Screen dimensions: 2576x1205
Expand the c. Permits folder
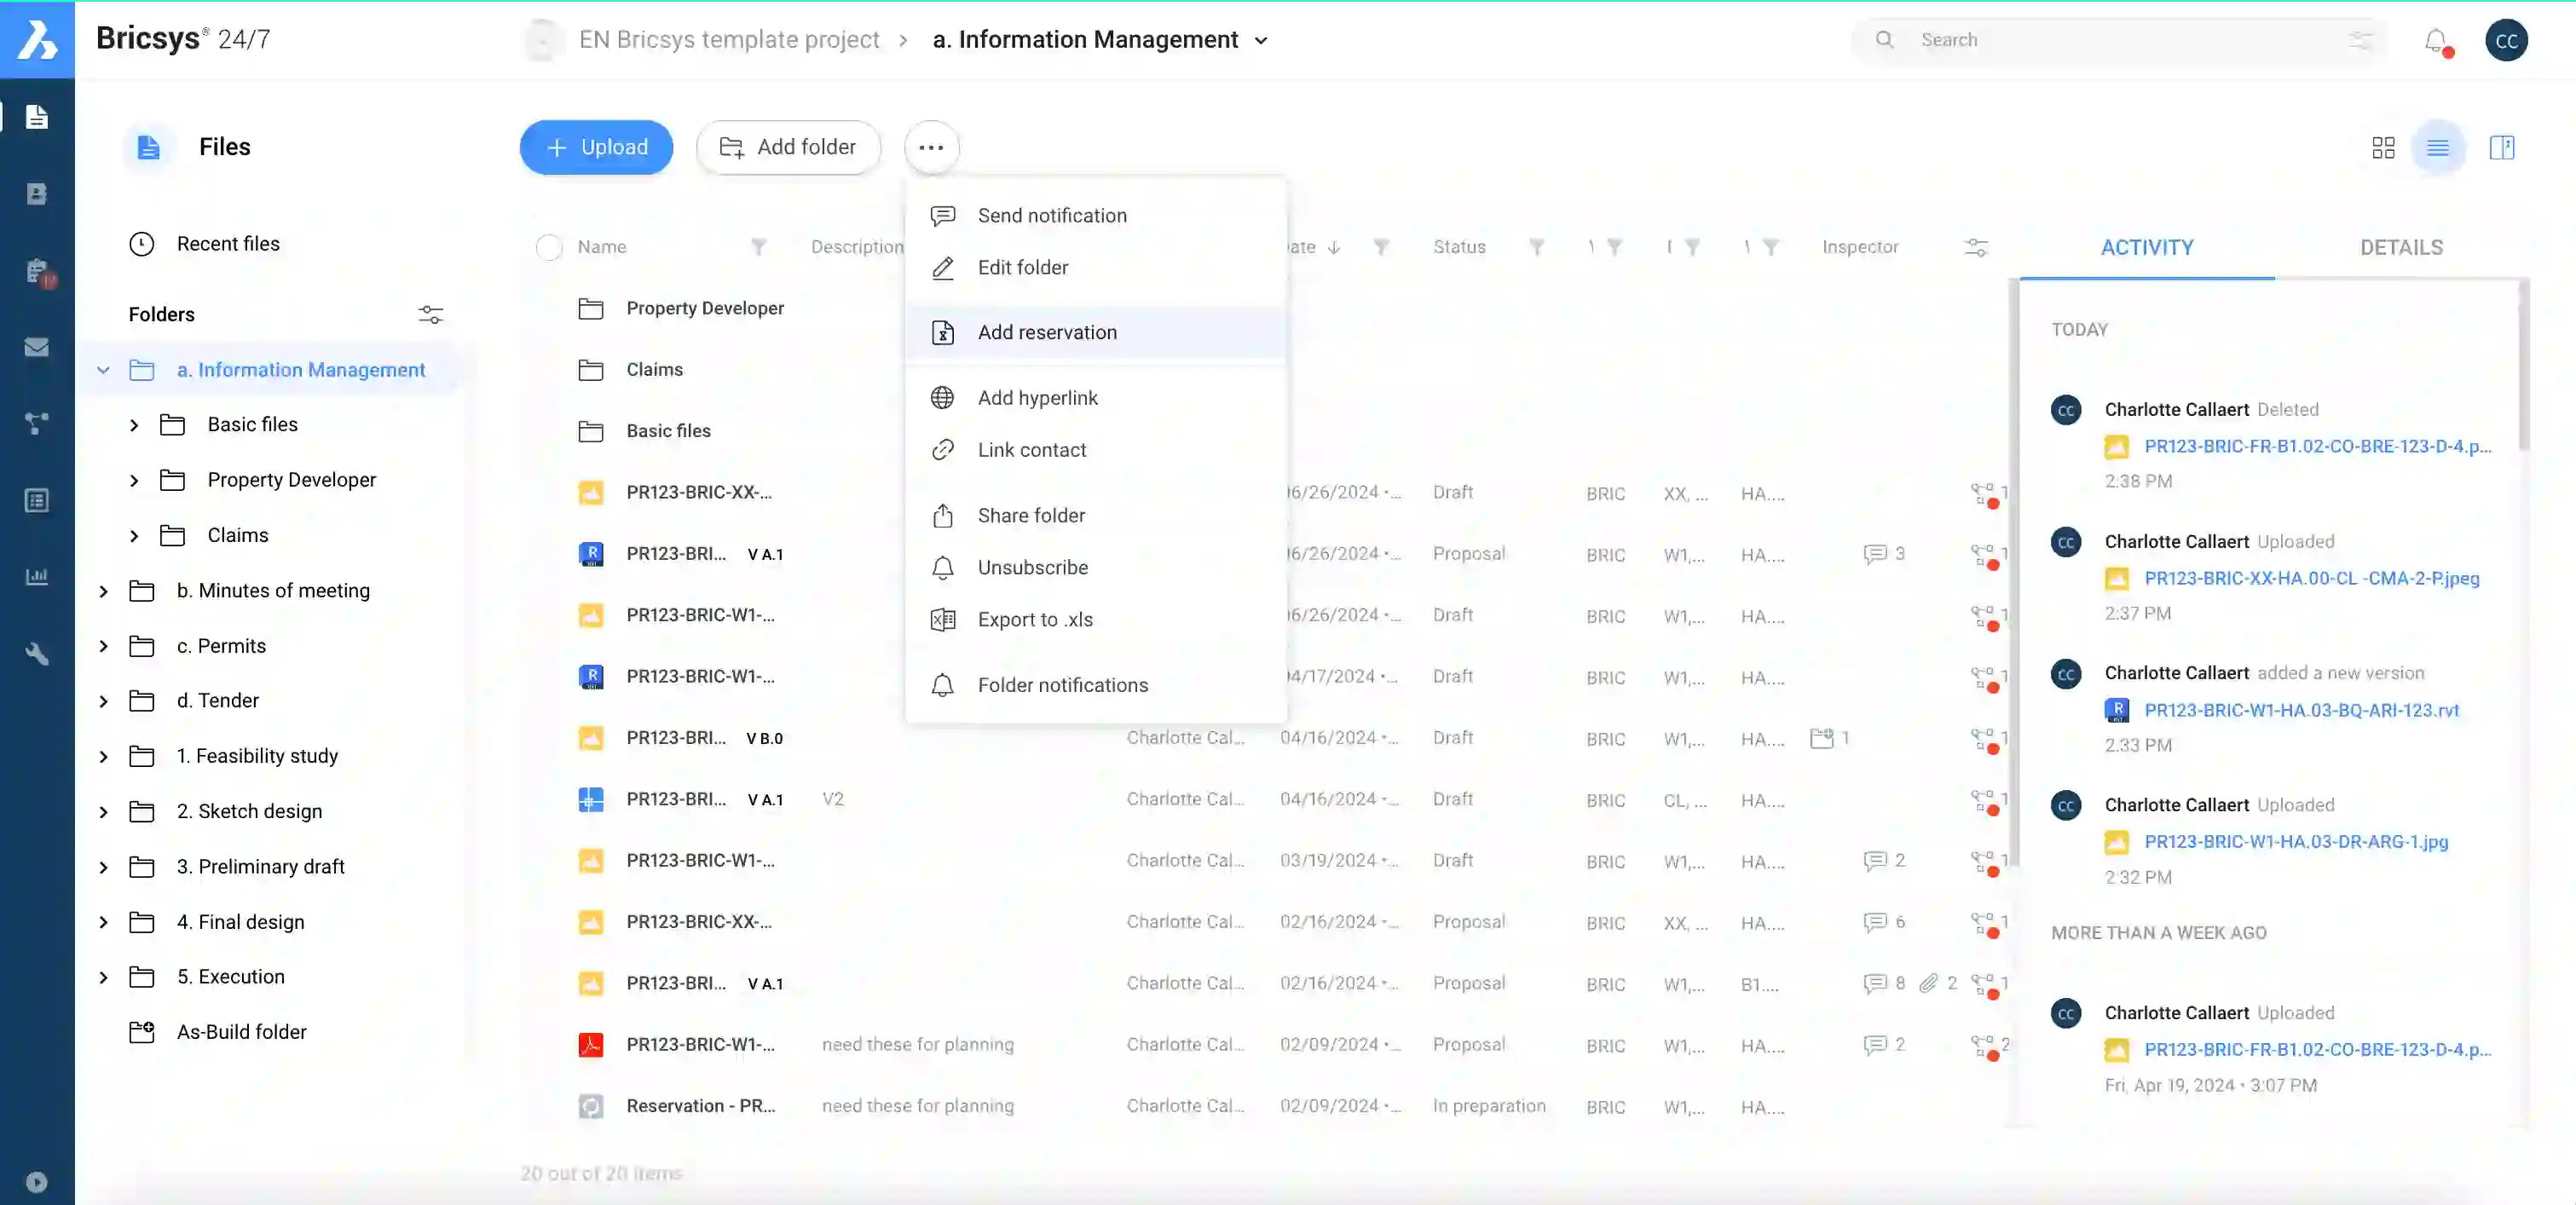click(103, 646)
